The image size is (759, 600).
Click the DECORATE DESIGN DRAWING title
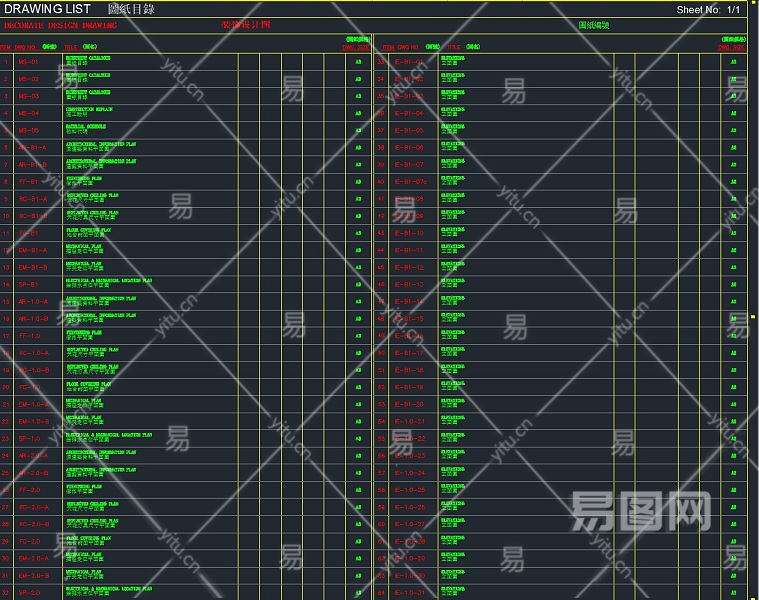(x=61, y=26)
